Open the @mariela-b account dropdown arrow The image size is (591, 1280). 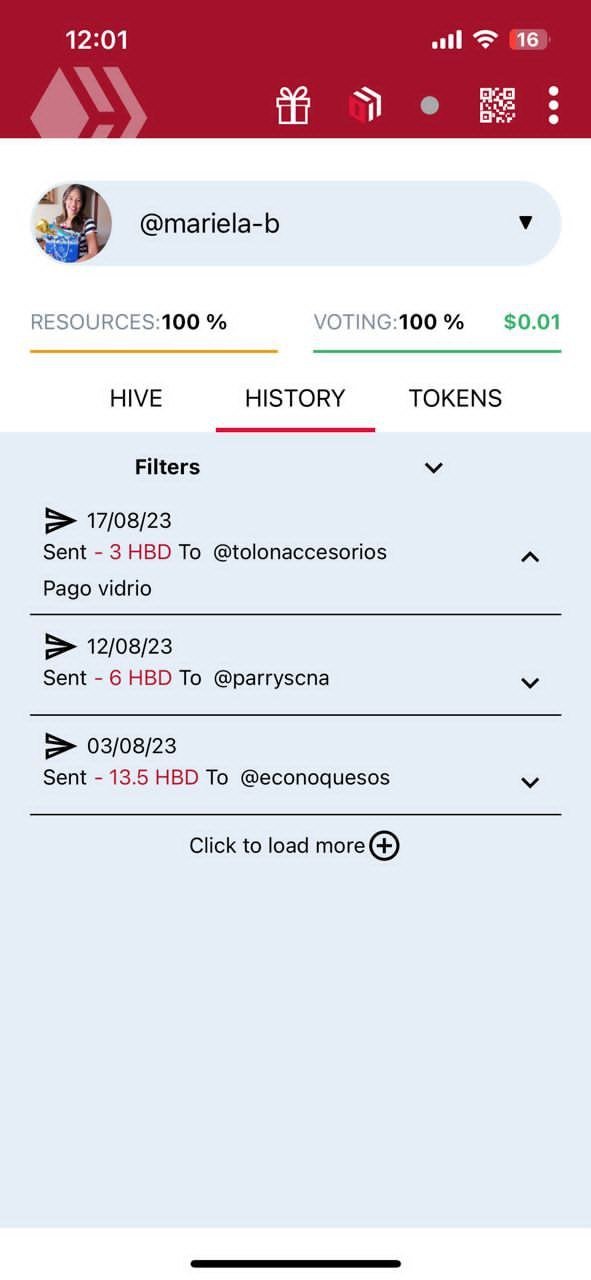(526, 223)
